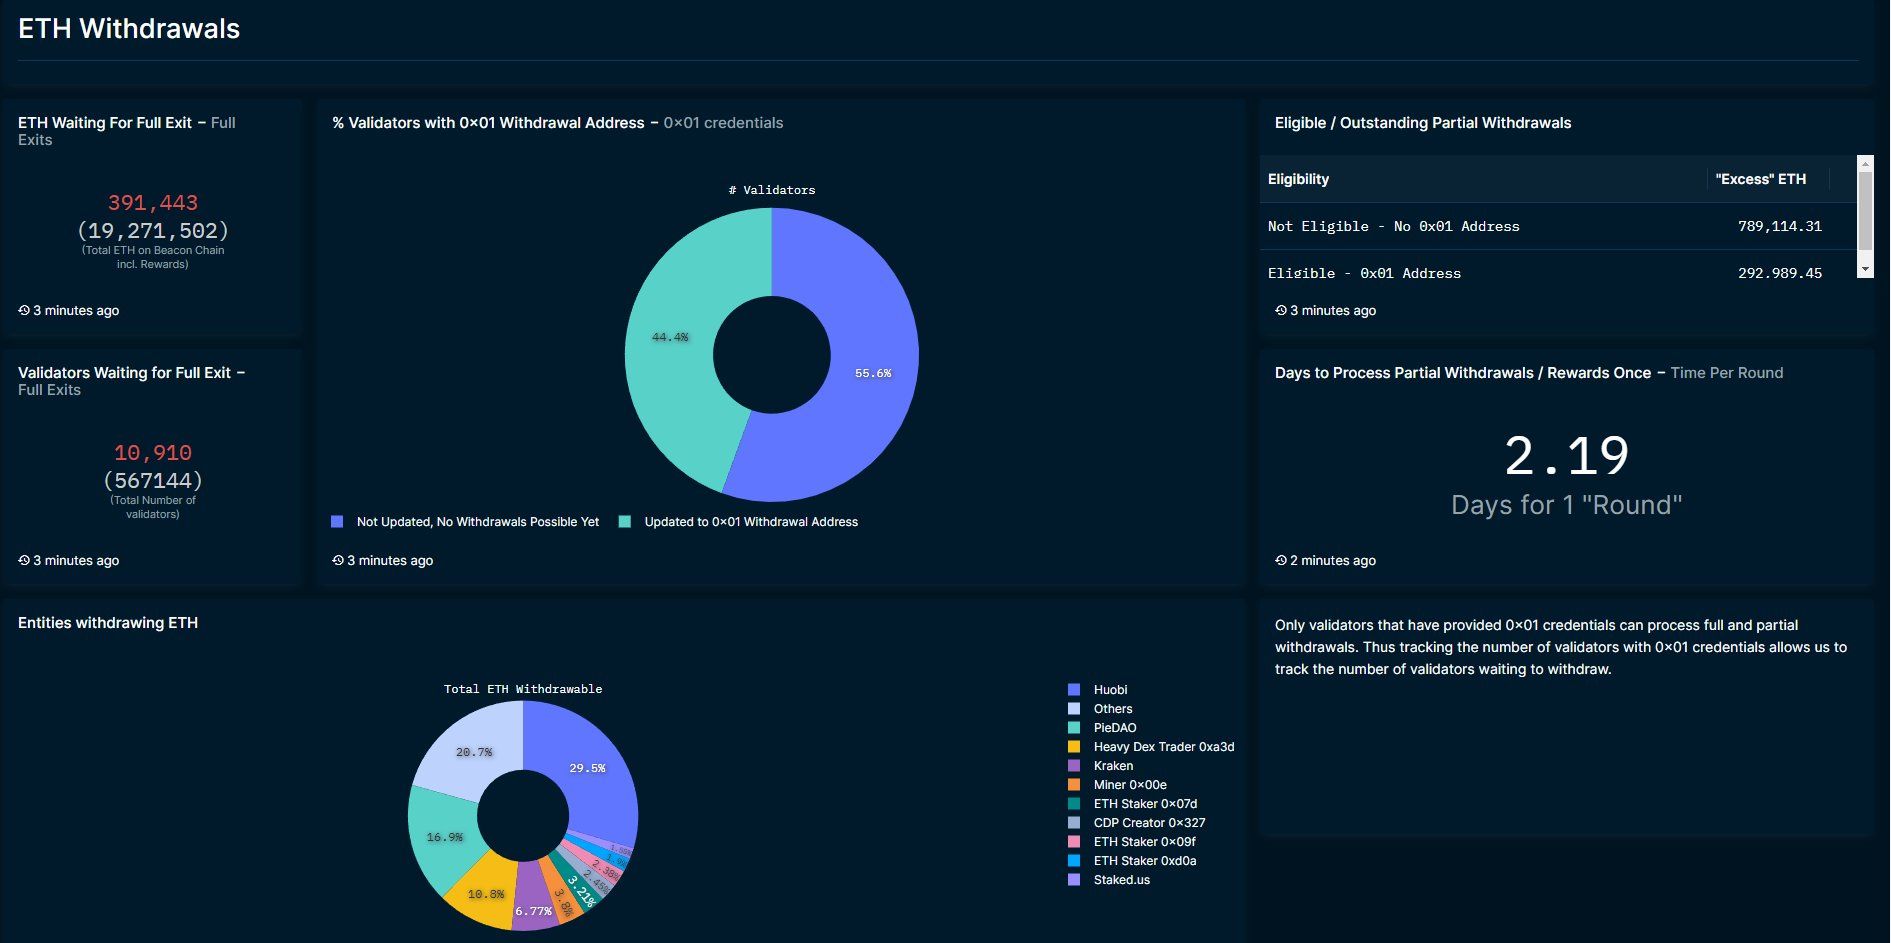Open the 'Entities withdrawing ETH' widget title
Image resolution: width=1891 pixels, height=943 pixels.
[x=108, y=623]
